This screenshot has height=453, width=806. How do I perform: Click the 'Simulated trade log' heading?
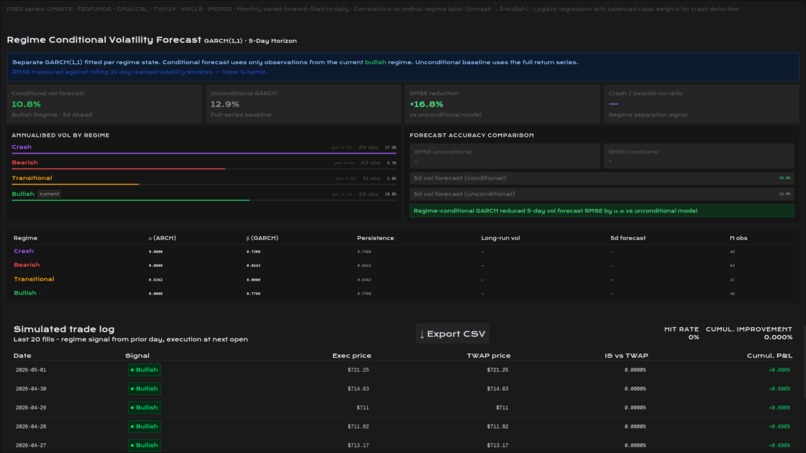(64, 329)
